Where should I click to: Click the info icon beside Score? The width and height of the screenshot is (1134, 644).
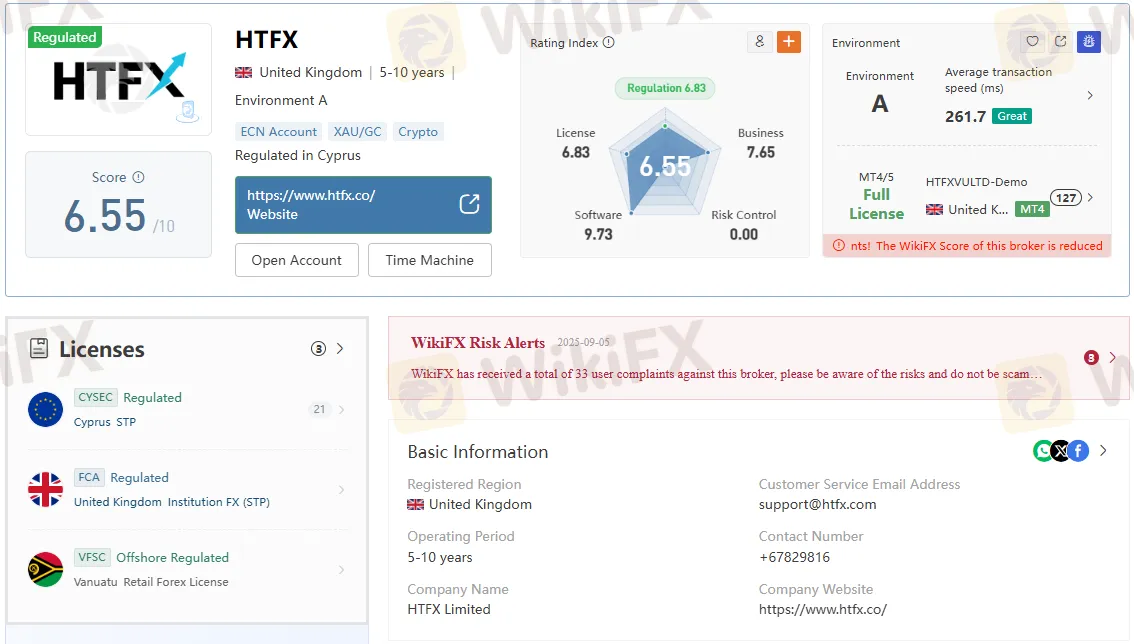click(x=138, y=177)
